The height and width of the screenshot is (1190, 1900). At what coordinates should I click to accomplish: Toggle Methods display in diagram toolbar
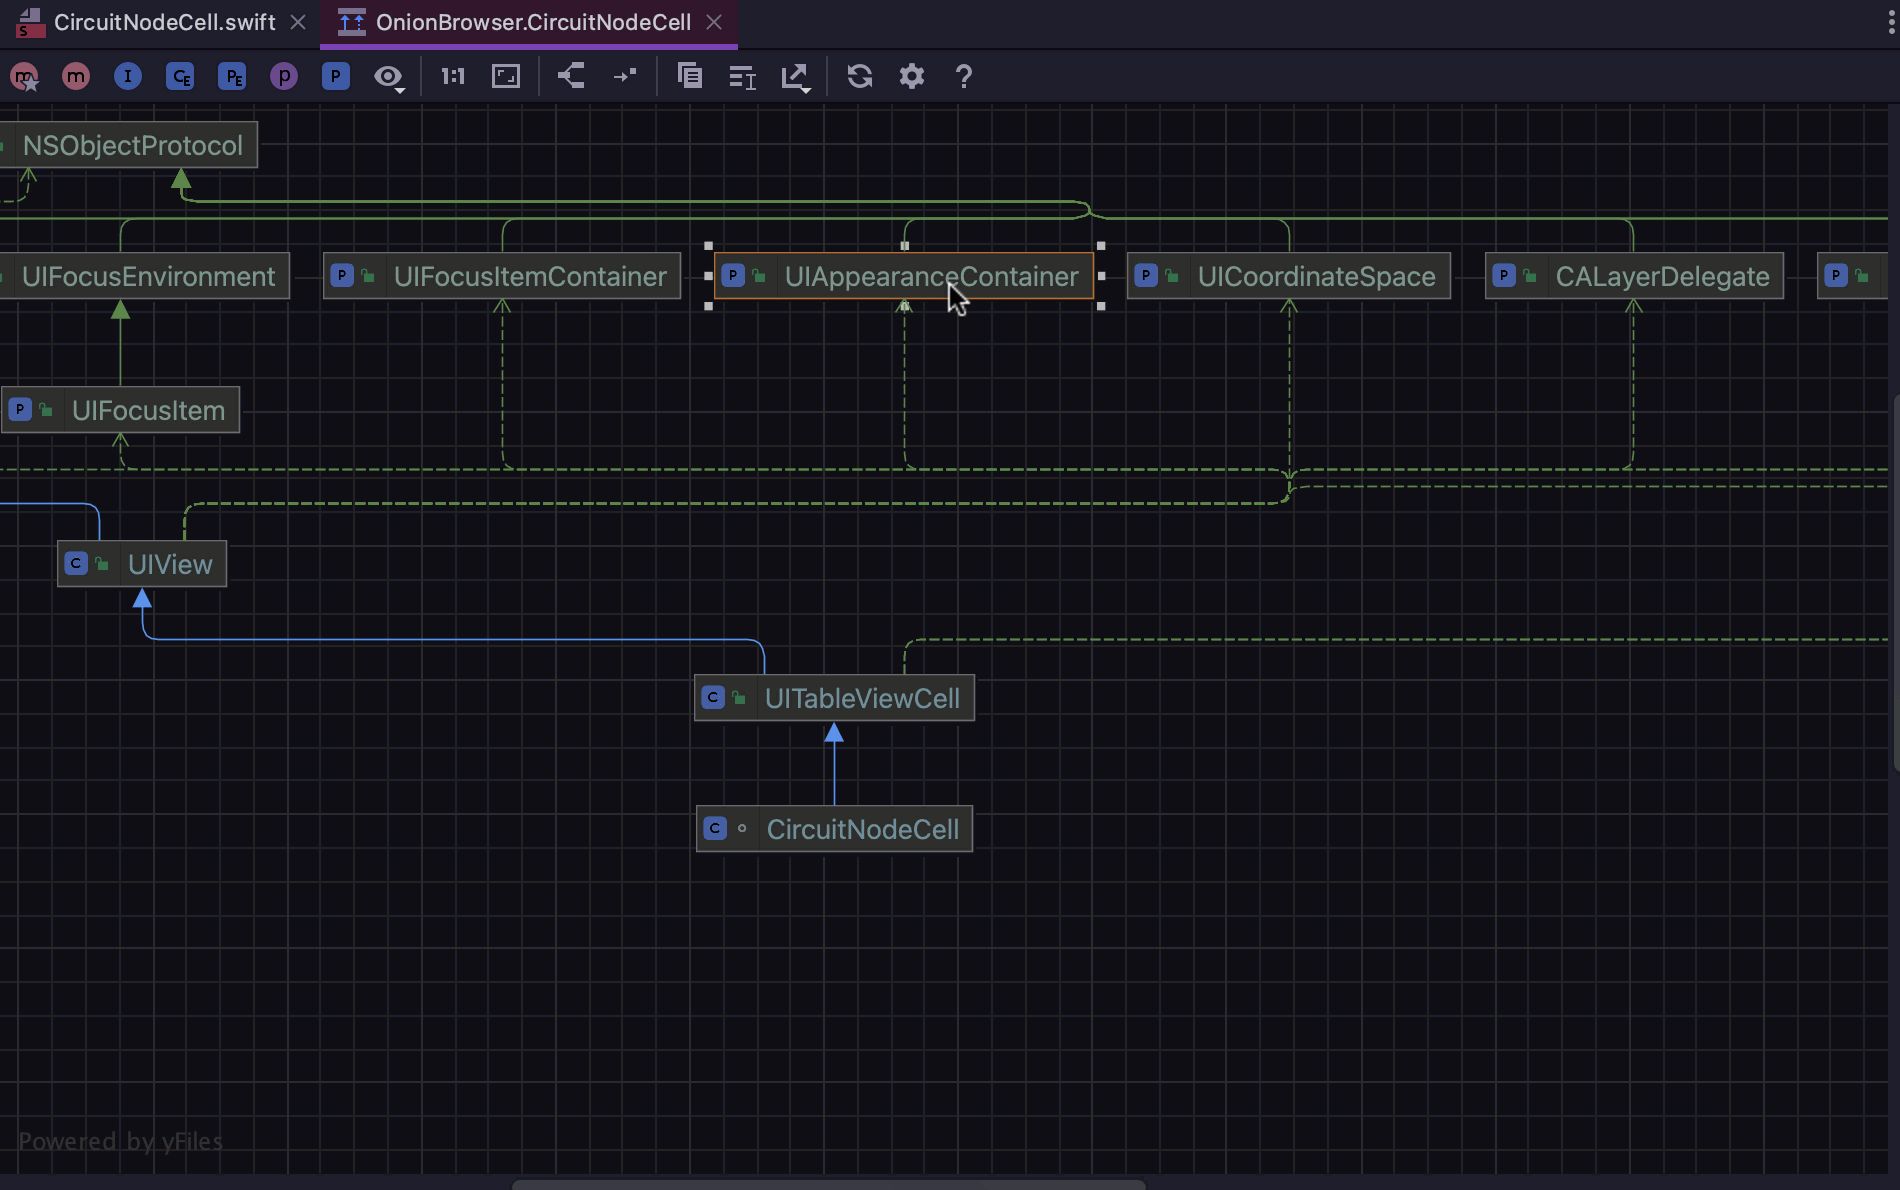pyautogui.click(x=76, y=76)
